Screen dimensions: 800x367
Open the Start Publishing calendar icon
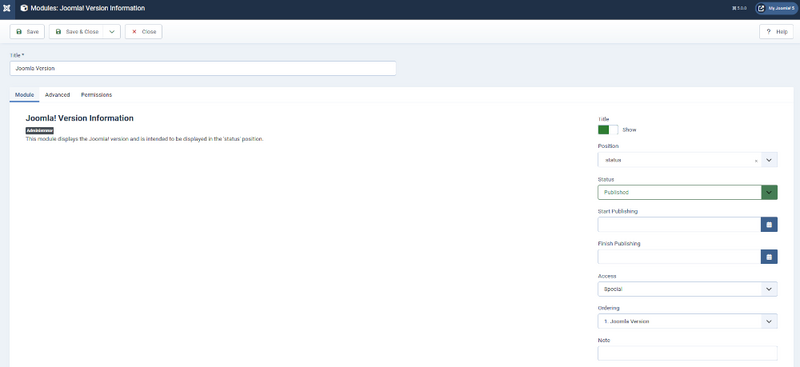point(769,225)
